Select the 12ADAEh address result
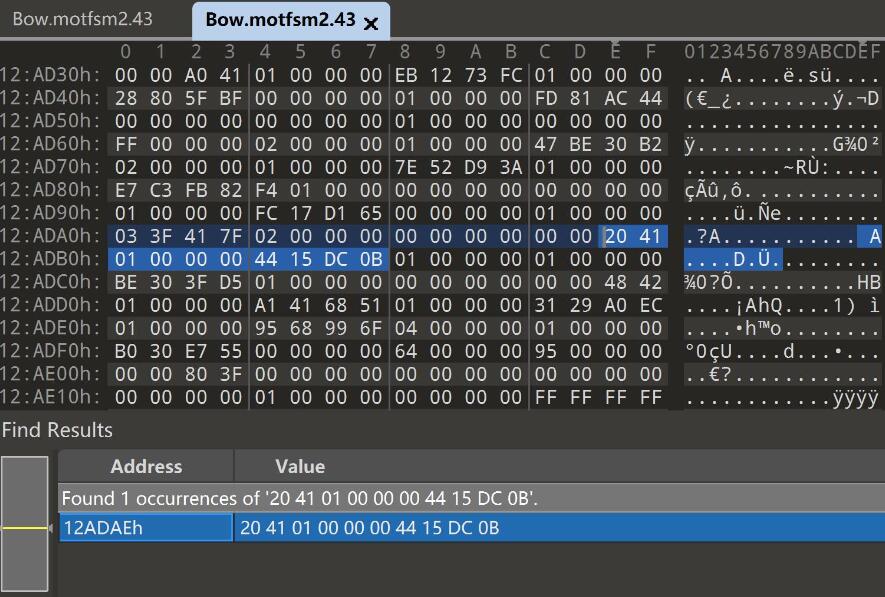 click(x=146, y=528)
